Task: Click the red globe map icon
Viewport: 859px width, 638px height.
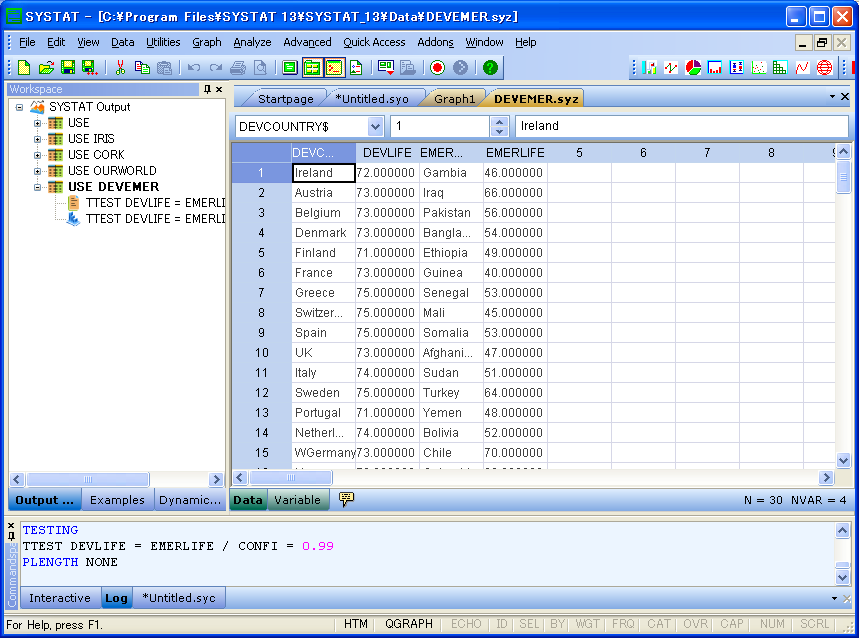Action: (x=824, y=67)
